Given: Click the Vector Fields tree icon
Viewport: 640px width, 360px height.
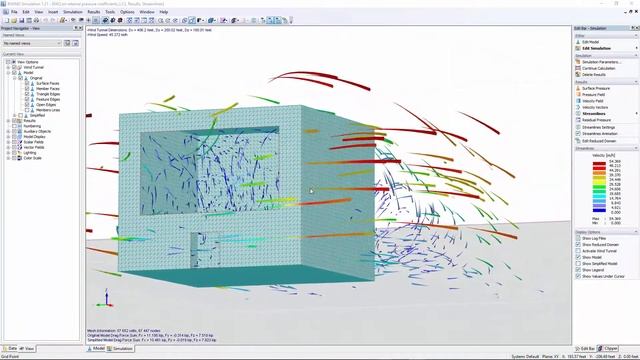Looking at the screenshot, I should [x=20, y=147].
